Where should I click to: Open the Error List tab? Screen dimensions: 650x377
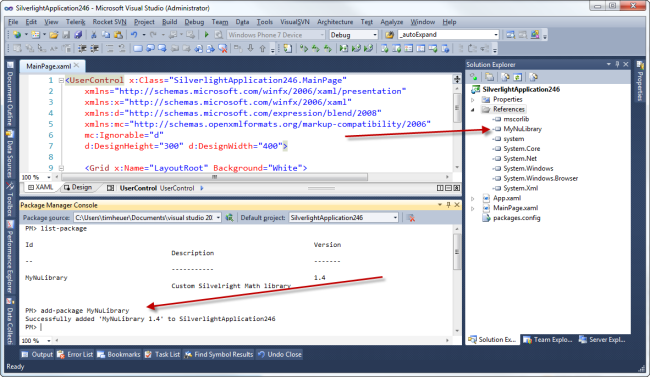click(x=75, y=354)
